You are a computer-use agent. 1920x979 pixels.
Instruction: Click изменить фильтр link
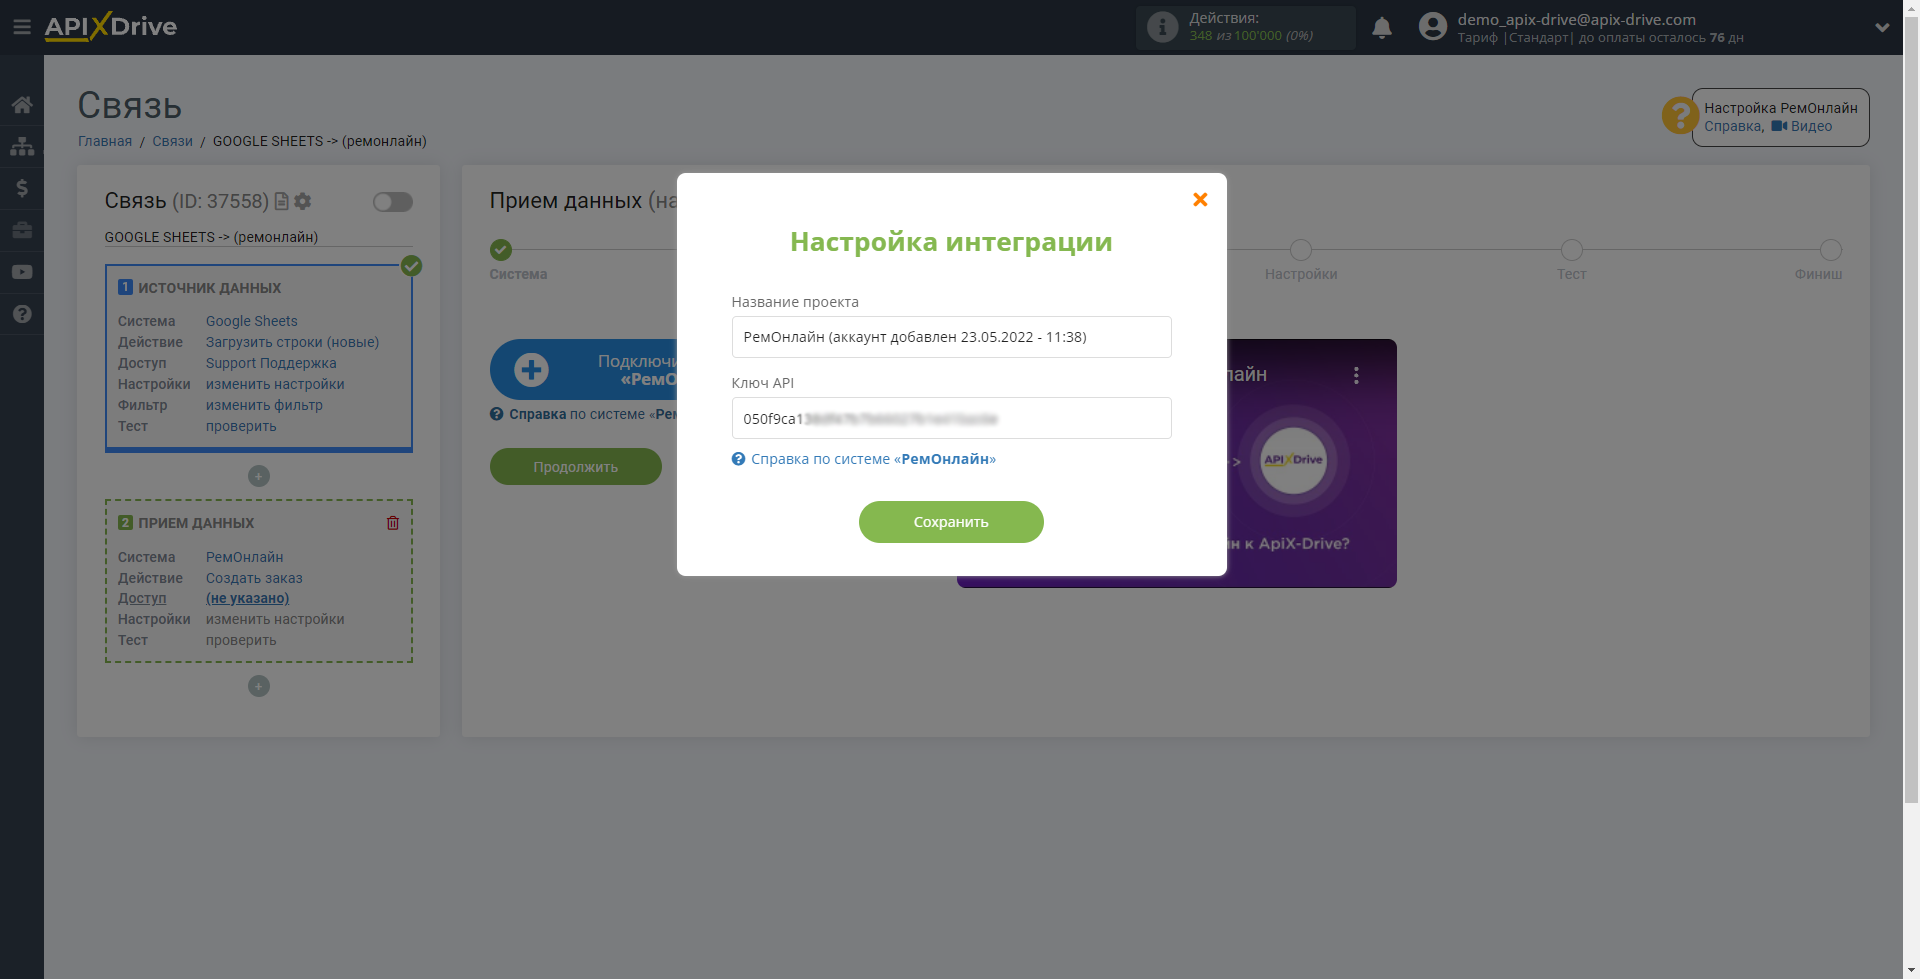point(264,405)
